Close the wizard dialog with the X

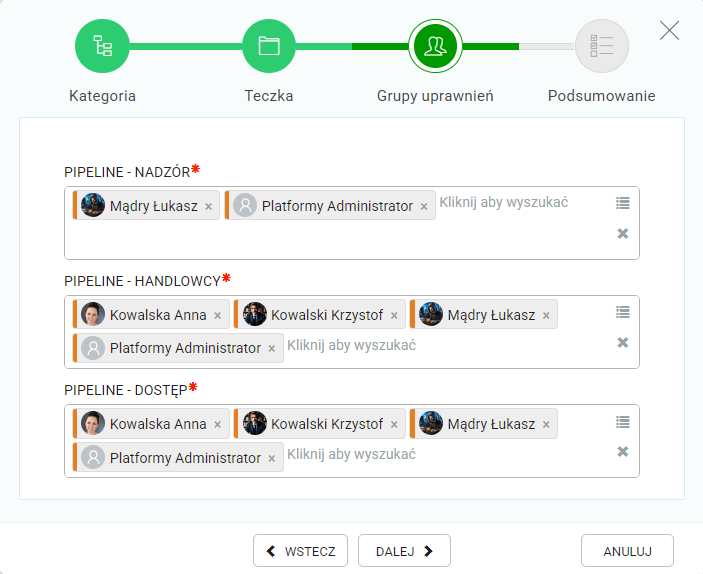click(669, 30)
